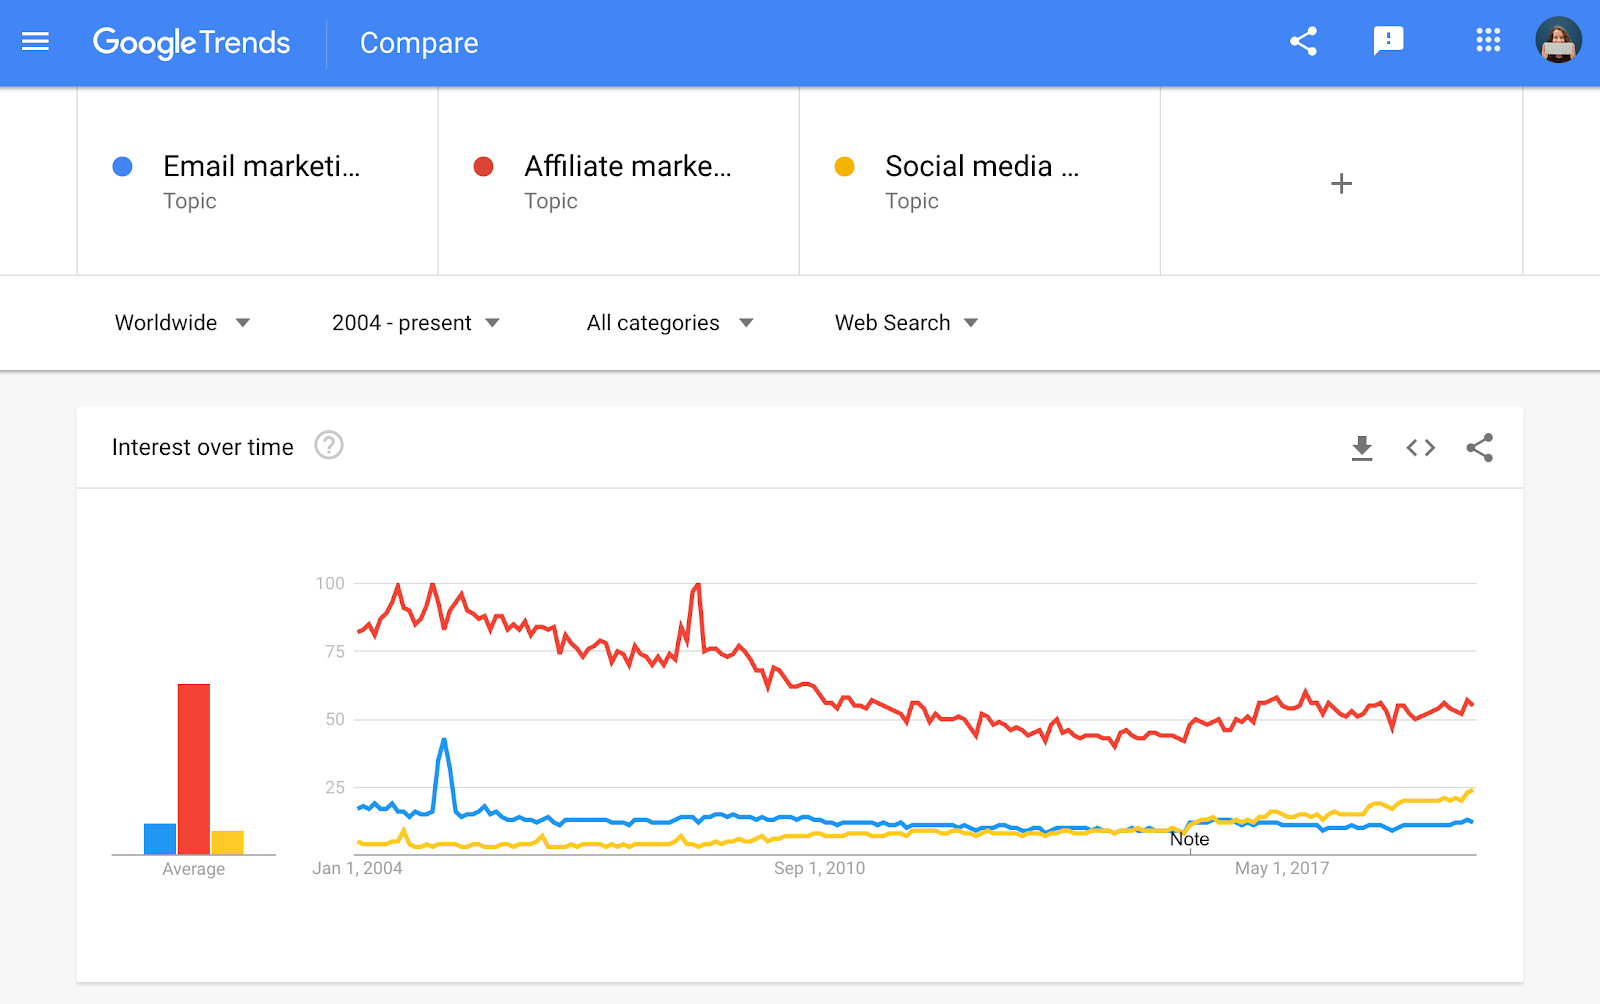Open the embed code icon

coord(1420,448)
